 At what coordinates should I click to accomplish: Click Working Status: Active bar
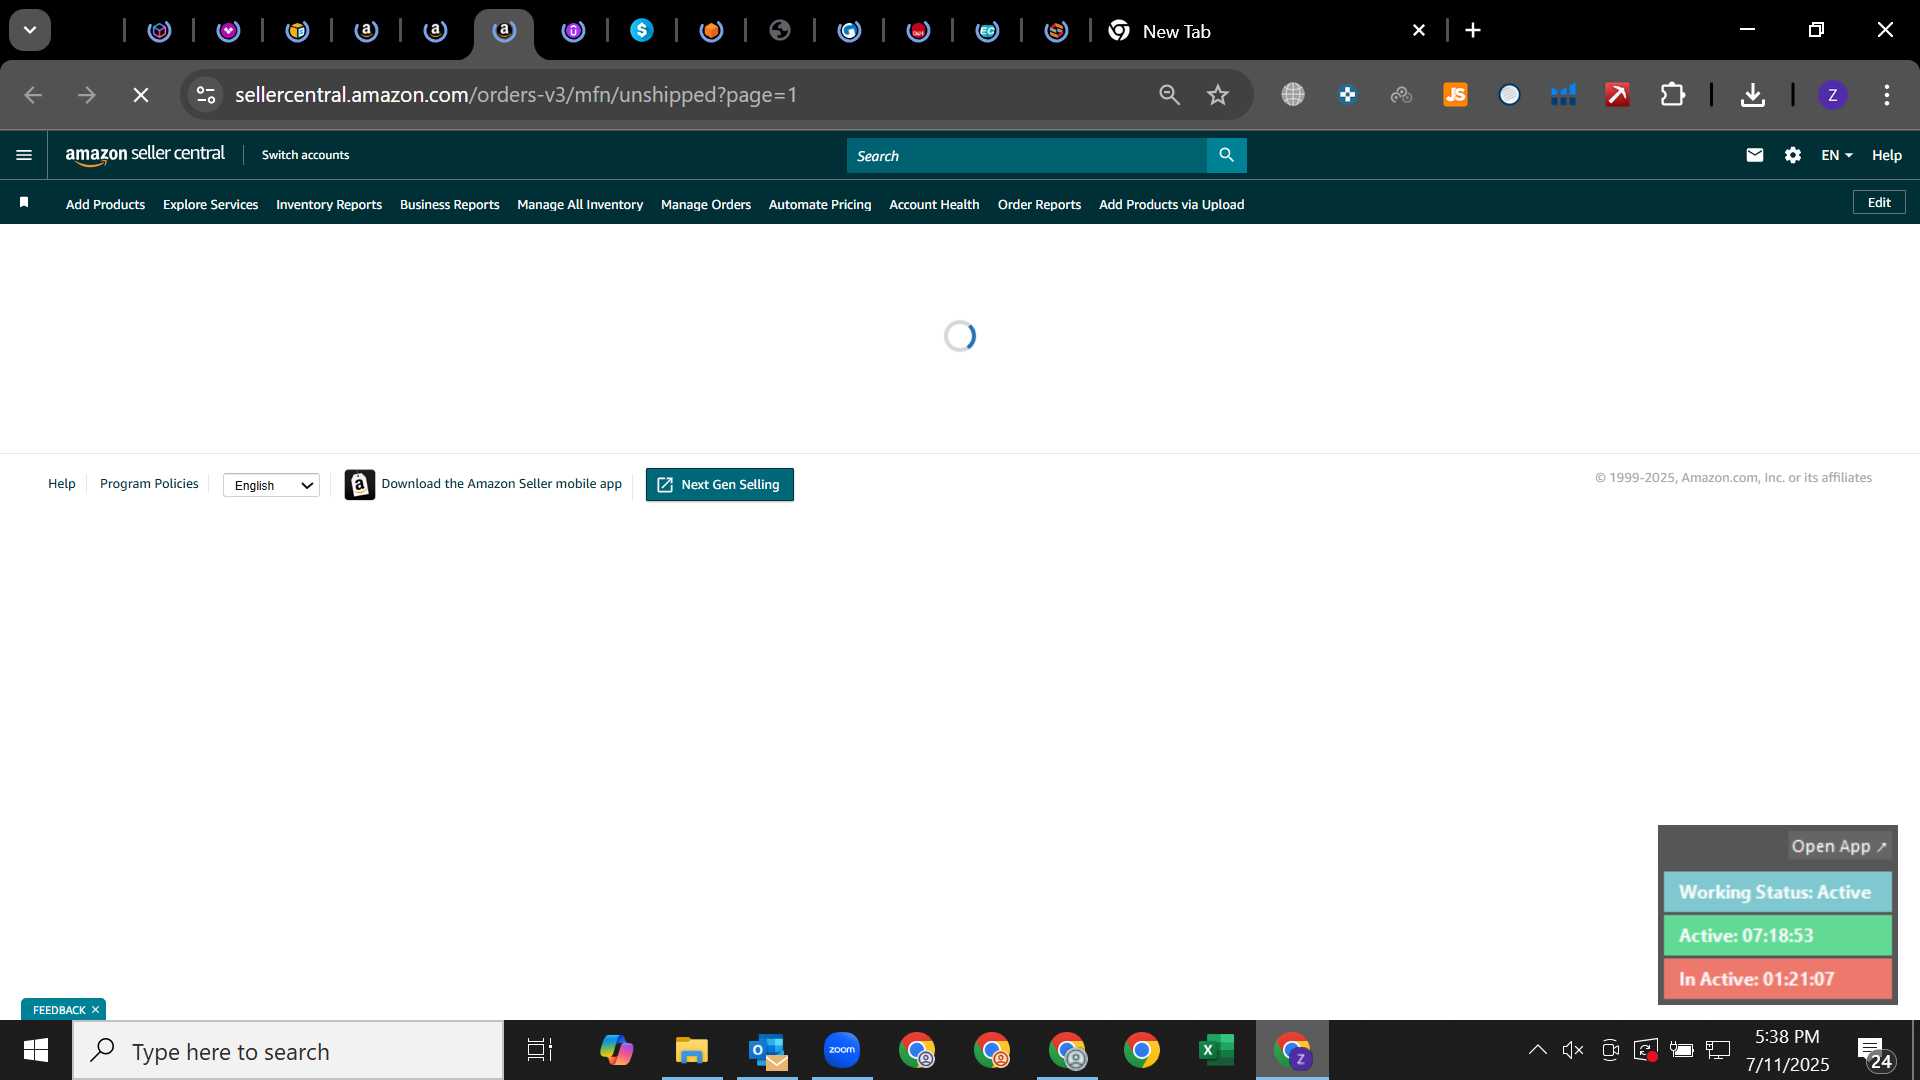coord(1777,892)
